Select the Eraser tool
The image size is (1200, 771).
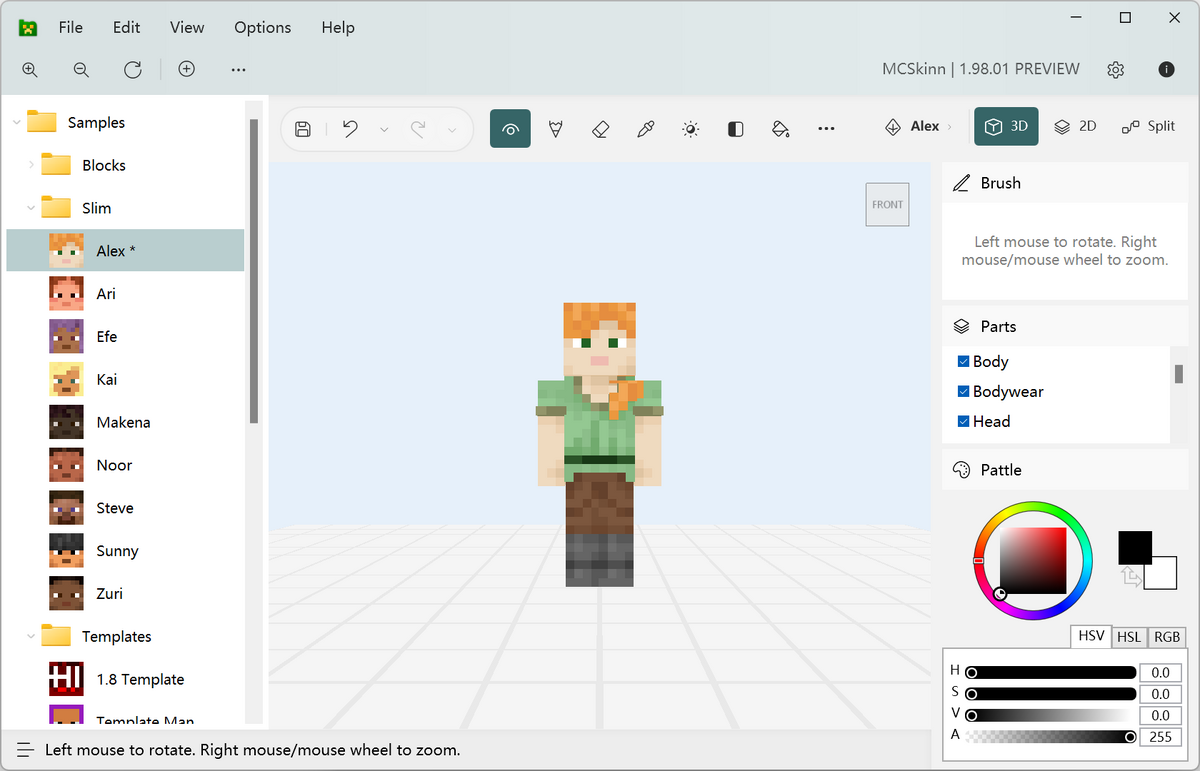[x=600, y=128]
